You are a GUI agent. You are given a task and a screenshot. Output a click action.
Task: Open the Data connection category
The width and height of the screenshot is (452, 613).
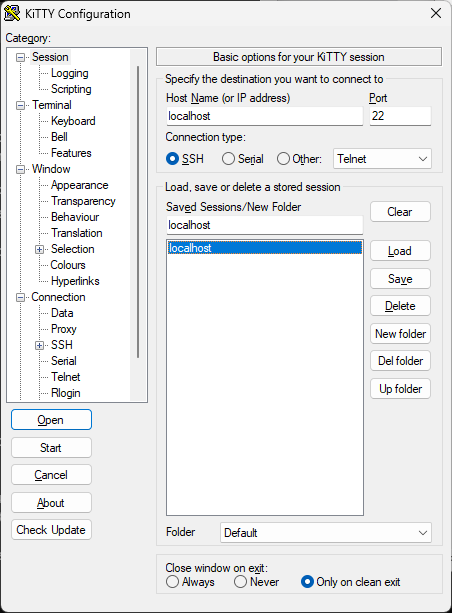[x=62, y=313]
